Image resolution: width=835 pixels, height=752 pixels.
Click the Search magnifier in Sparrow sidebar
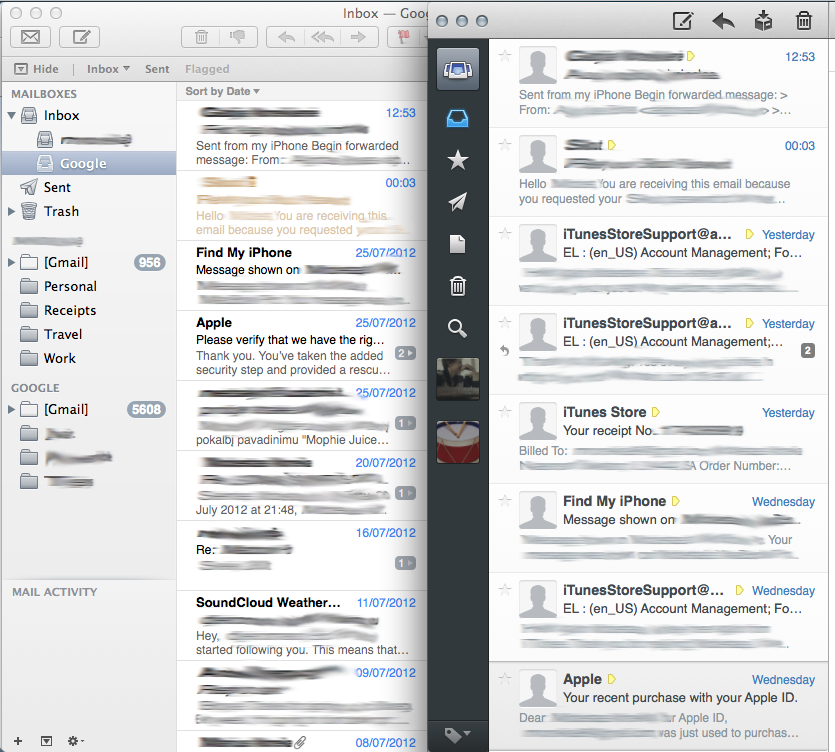[x=457, y=329]
